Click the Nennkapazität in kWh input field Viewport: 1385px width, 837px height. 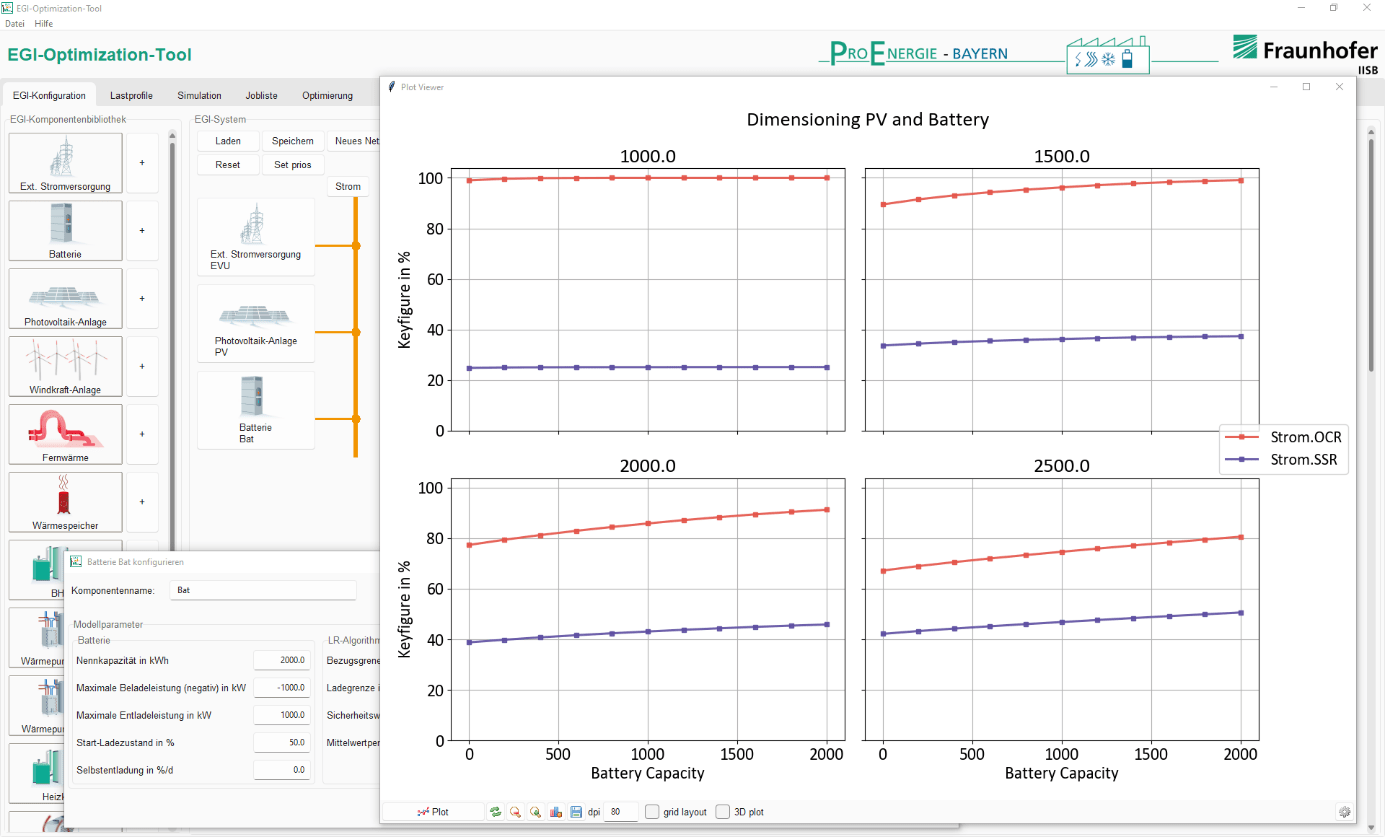coord(281,660)
